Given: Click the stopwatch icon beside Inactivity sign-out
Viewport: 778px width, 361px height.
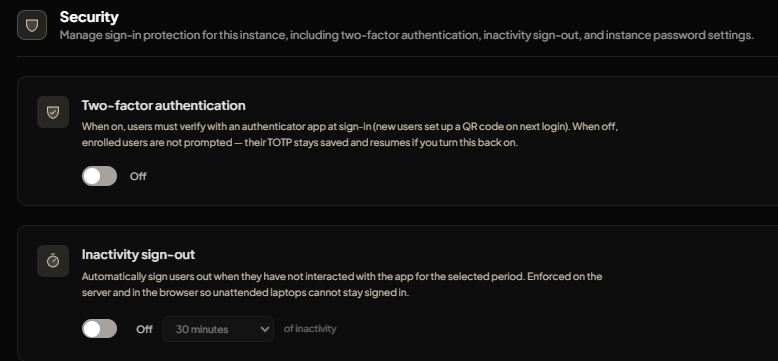Looking at the screenshot, I should 53,261.
